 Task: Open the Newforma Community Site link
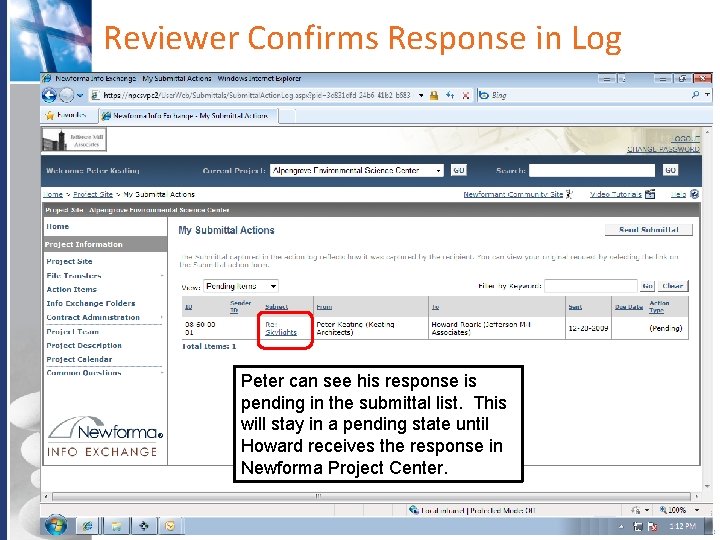(513, 194)
